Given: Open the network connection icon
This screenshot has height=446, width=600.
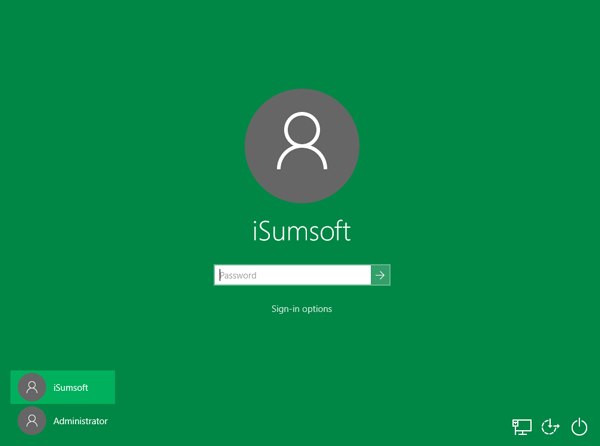Looking at the screenshot, I should click(522, 426).
